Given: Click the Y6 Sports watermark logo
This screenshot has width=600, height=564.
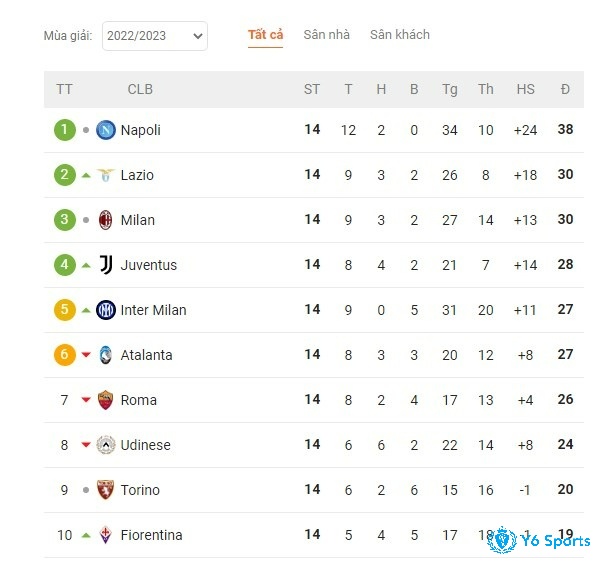Looking at the screenshot, I should (x=539, y=540).
